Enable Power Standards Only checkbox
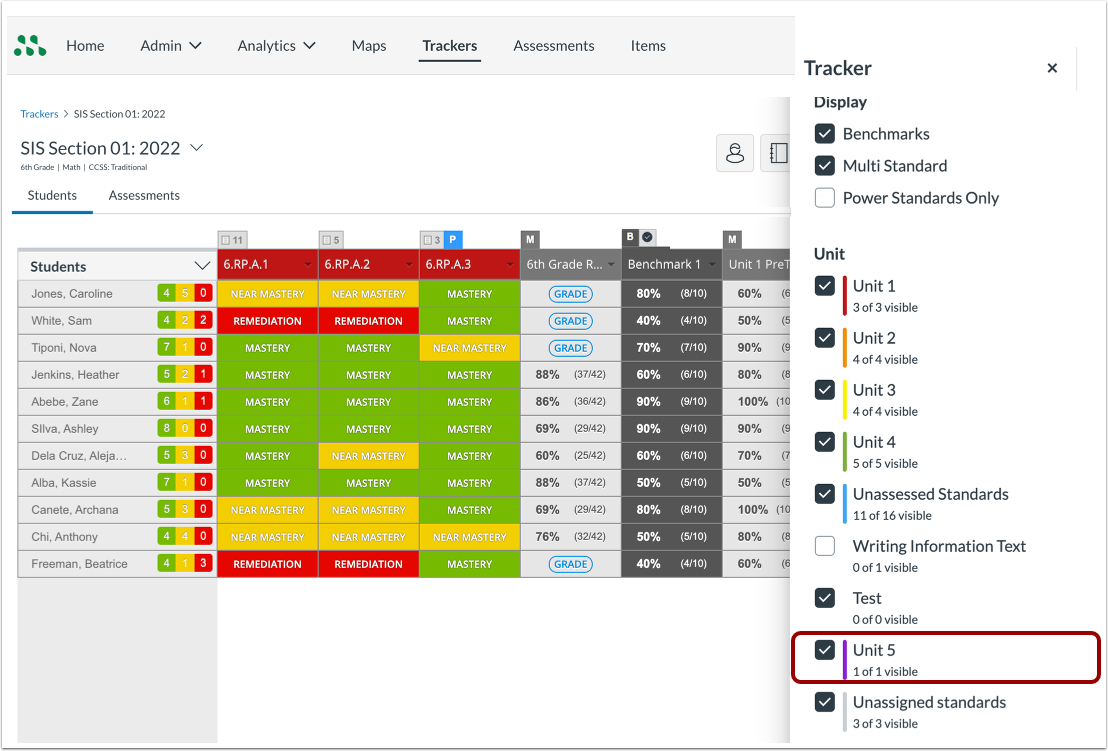The image size is (1108, 751). click(825, 197)
